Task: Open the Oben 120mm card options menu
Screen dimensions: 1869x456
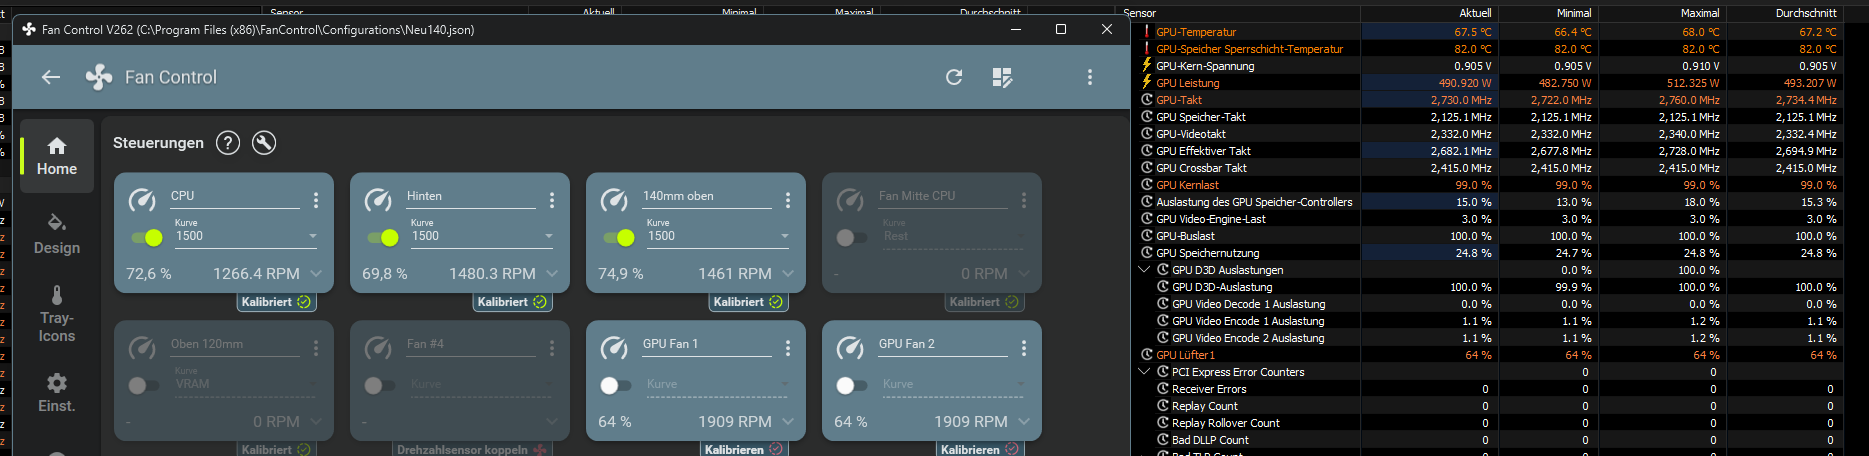Action: pos(316,348)
